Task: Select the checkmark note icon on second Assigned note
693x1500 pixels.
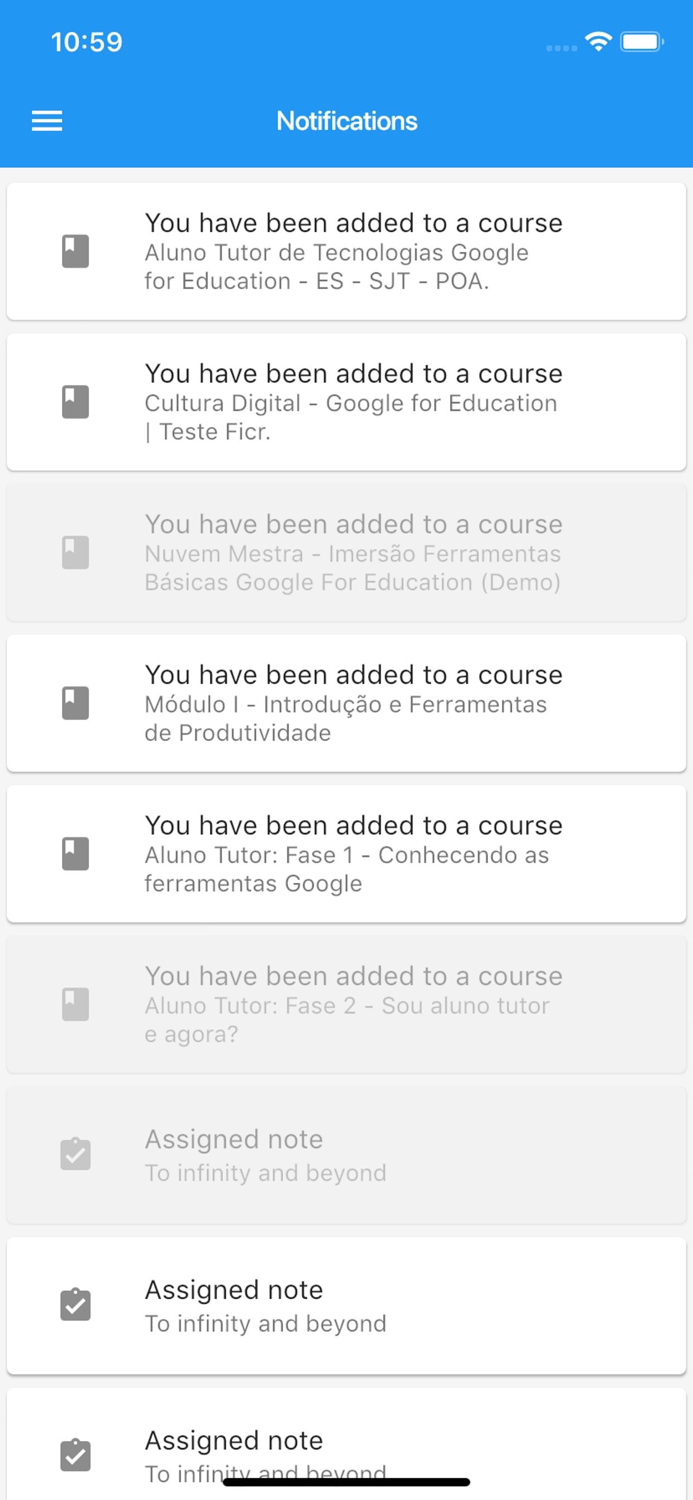Action: coord(75,1304)
